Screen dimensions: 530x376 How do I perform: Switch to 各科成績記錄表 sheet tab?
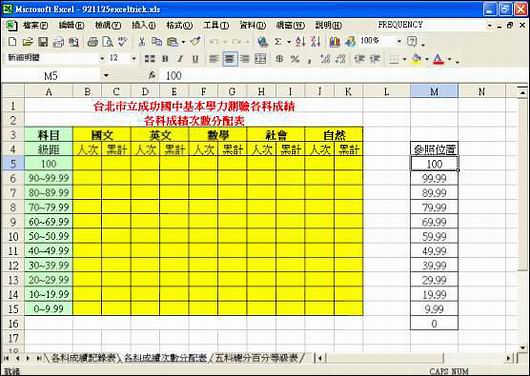pos(83,358)
